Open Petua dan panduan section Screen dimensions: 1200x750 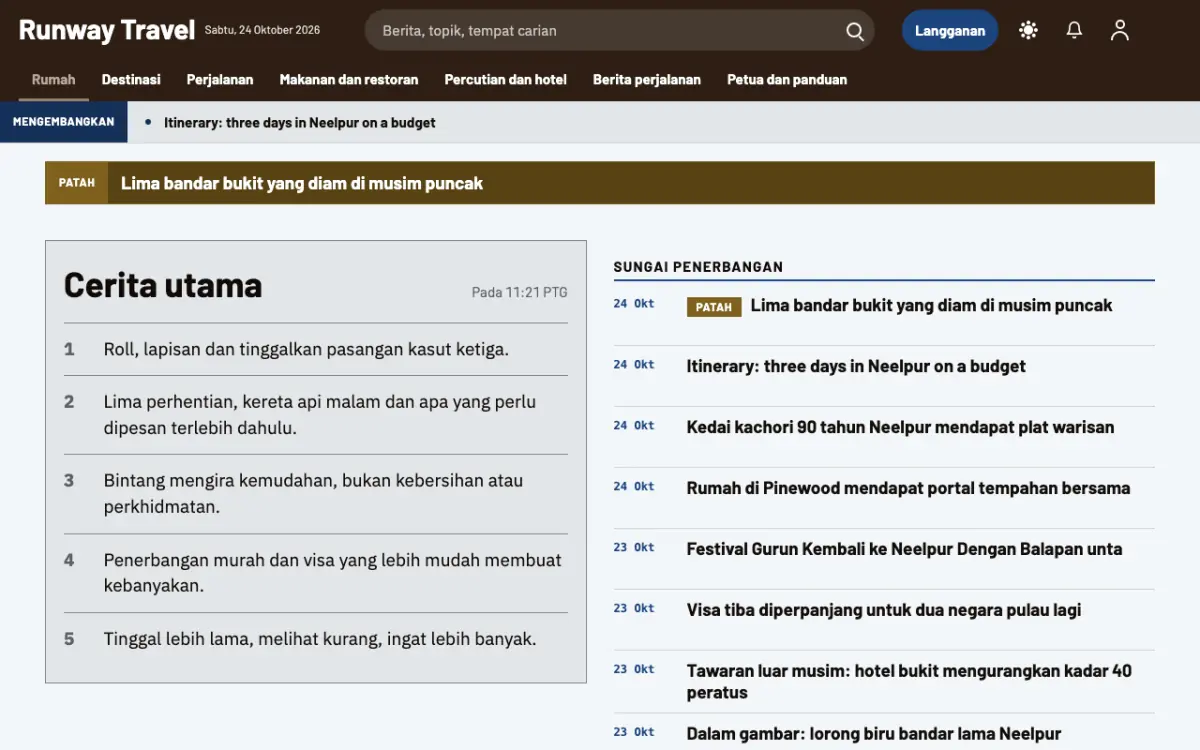787,80
